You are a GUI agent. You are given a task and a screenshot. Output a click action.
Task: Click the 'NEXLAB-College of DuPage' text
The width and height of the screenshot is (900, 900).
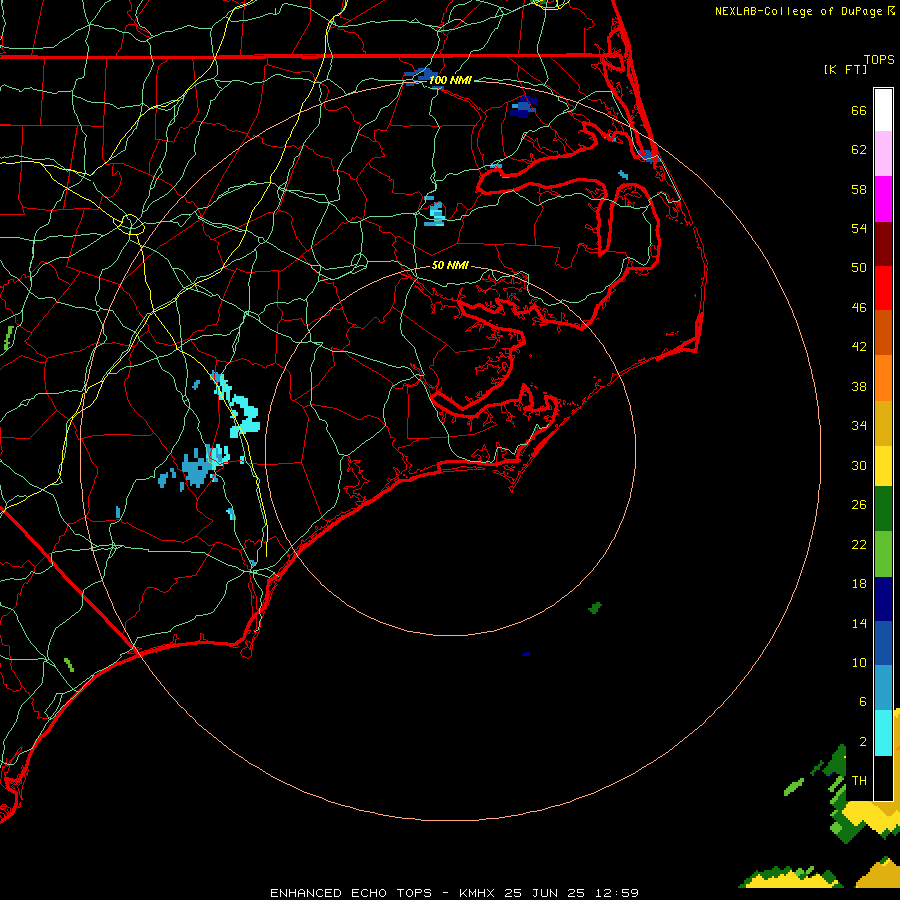tap(800, 11)
